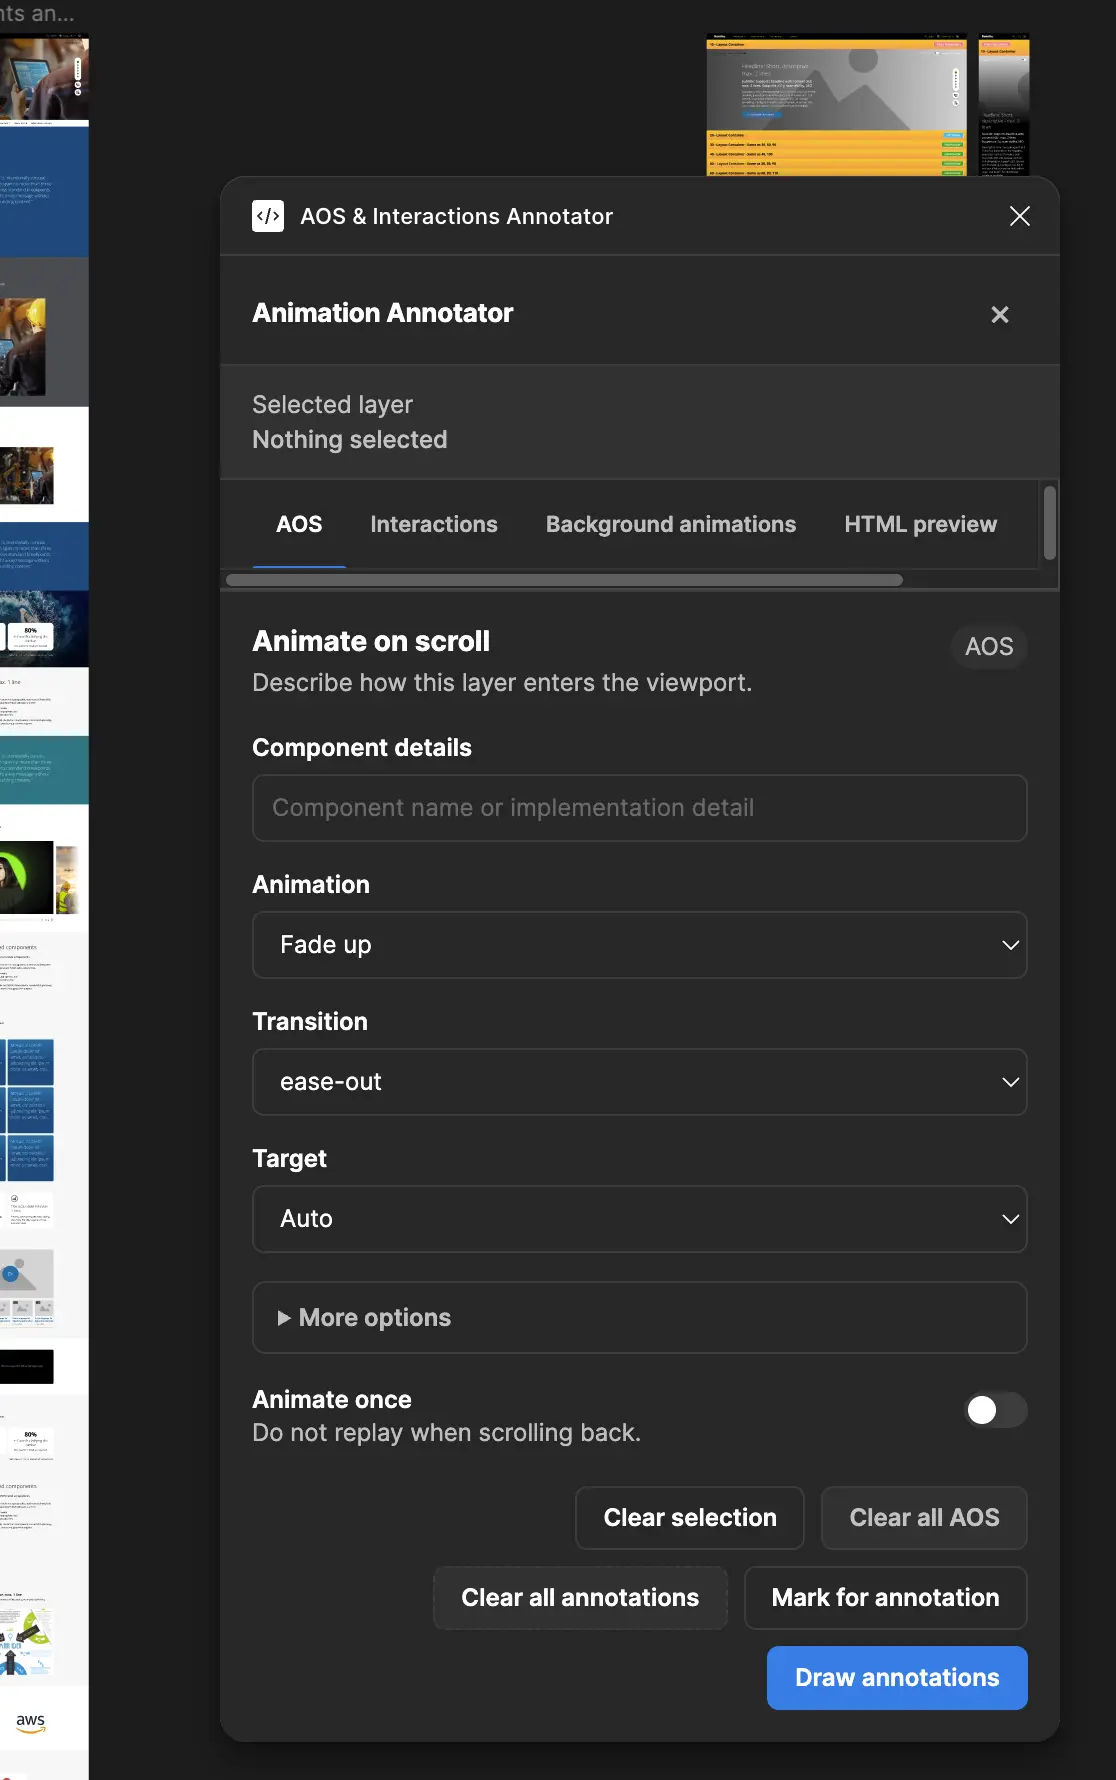Select the orange annotated frame thumbnail on canvas
The width and height of the screenshot is (1116, 1780).
click(836, 105)
